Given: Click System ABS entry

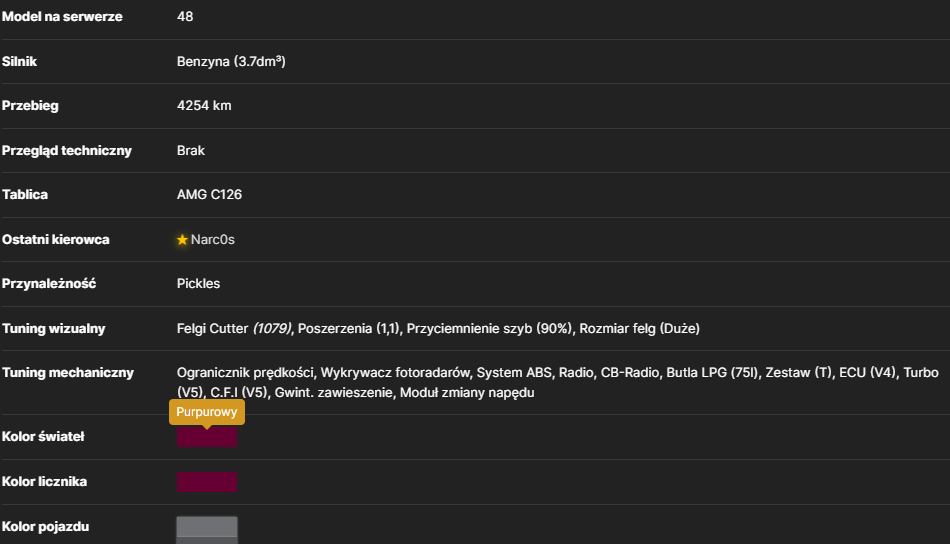Looking at the screenshot, I should [x=514, y=373].
